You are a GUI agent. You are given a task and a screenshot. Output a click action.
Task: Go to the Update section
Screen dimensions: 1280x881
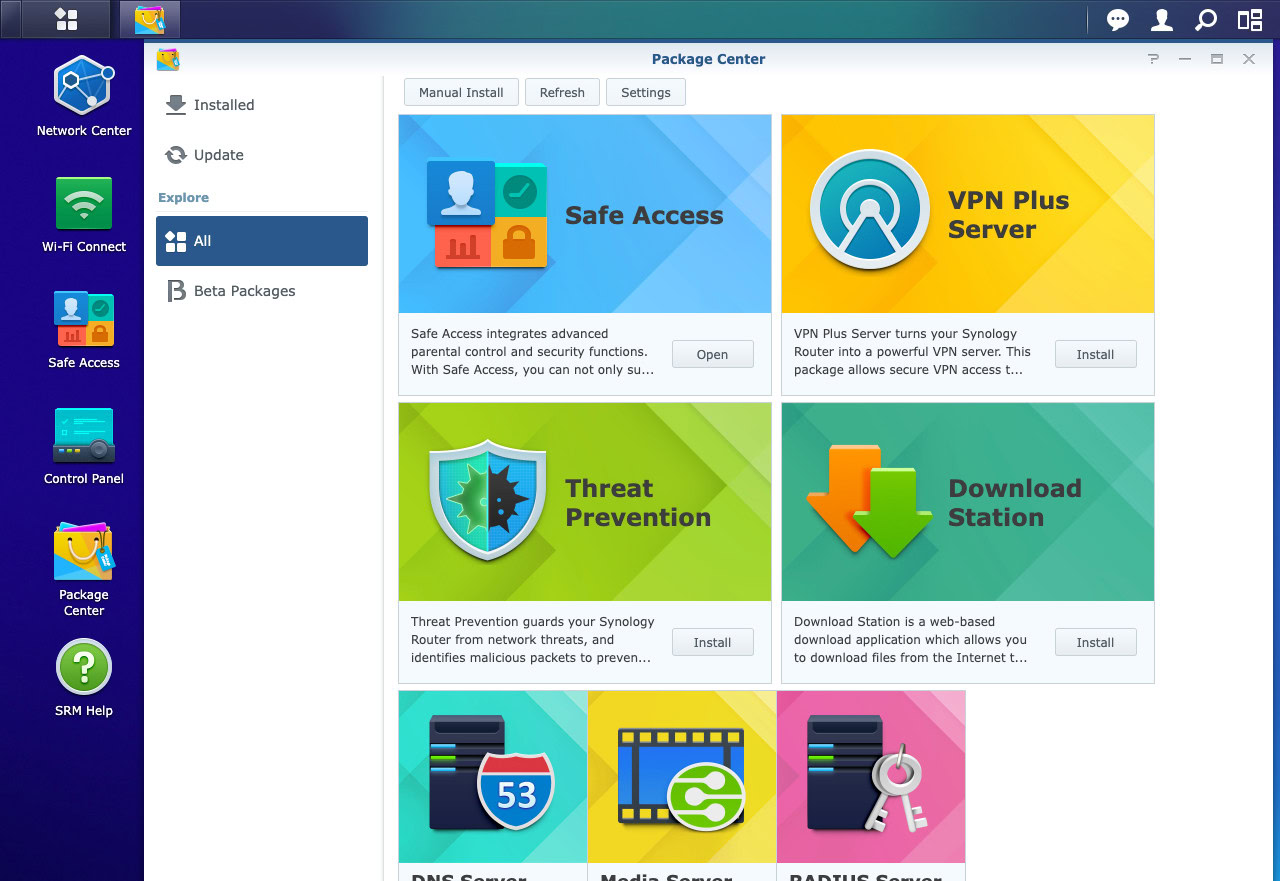(262, 155)
